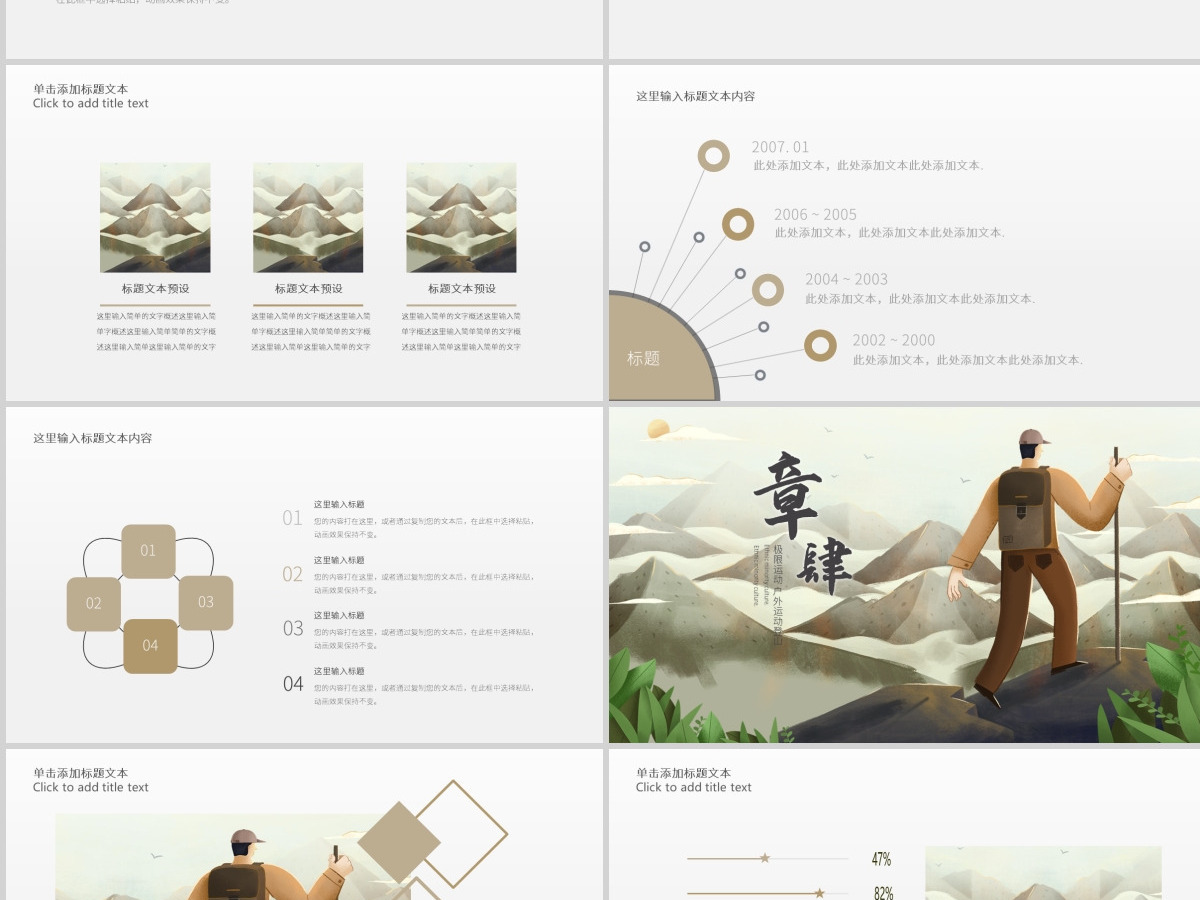
Task: Click 单击添加标题文本 on the diamond-shapes slide
Action: (80, 773)
